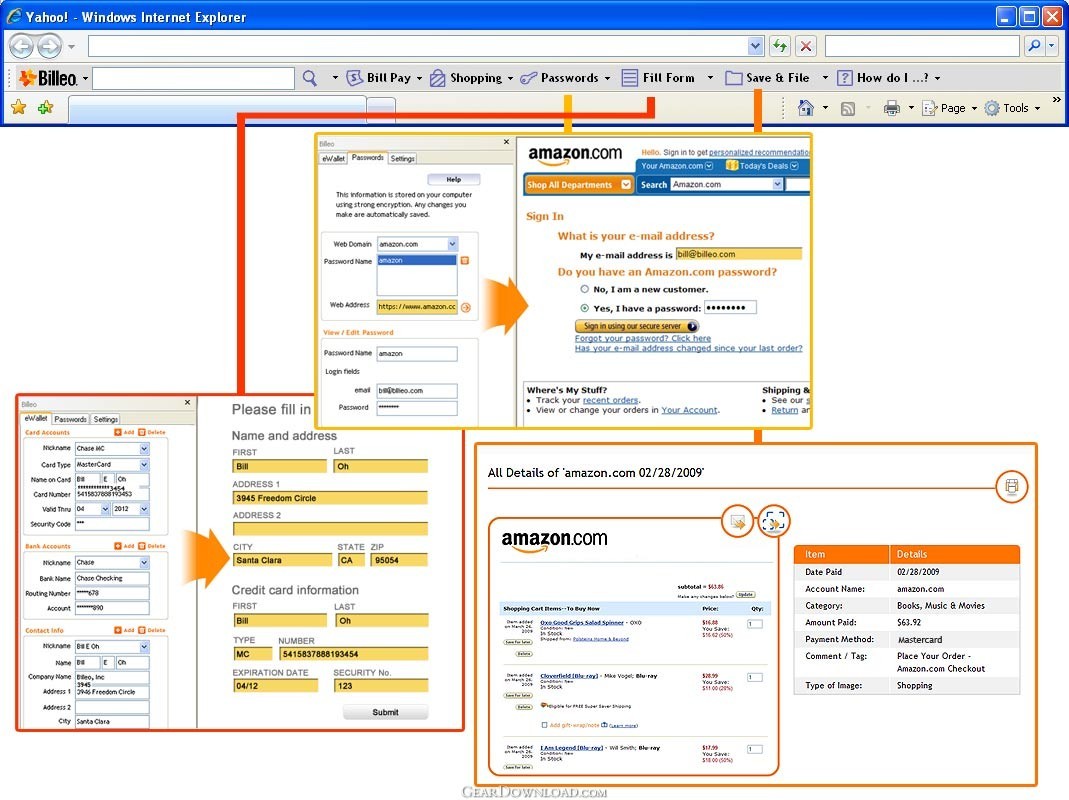Viewport: 1069px width, 800px height.
Task: Click the Submit button on the form
Action: tap(385, 712)
